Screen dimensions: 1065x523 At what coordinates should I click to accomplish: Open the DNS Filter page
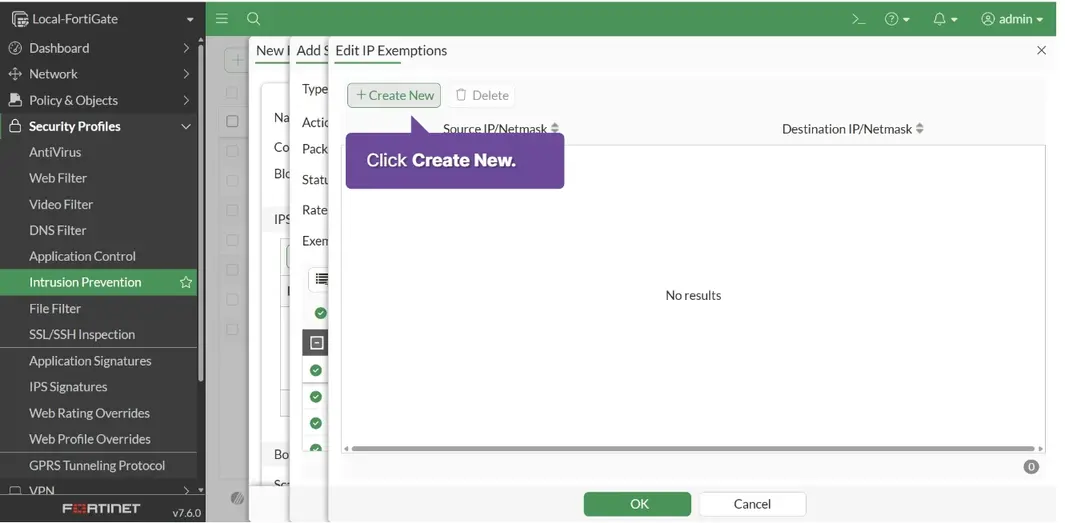(58, 230)
